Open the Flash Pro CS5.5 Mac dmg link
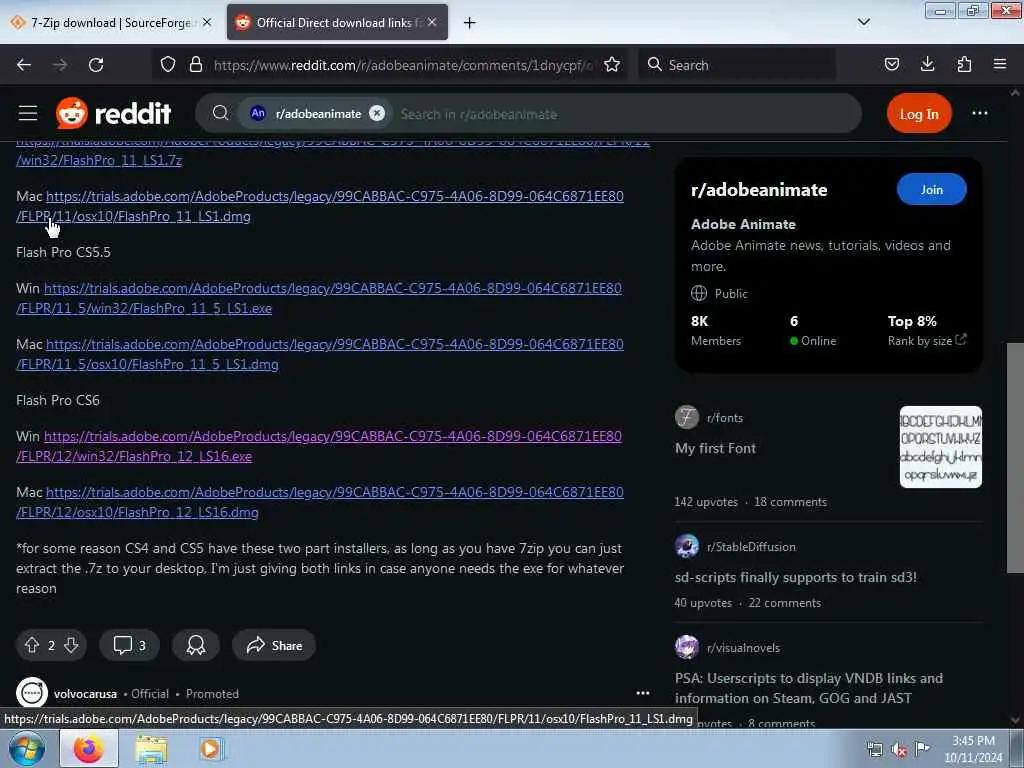This screenshot has width=1024, height=768. [x=320, y=354]
